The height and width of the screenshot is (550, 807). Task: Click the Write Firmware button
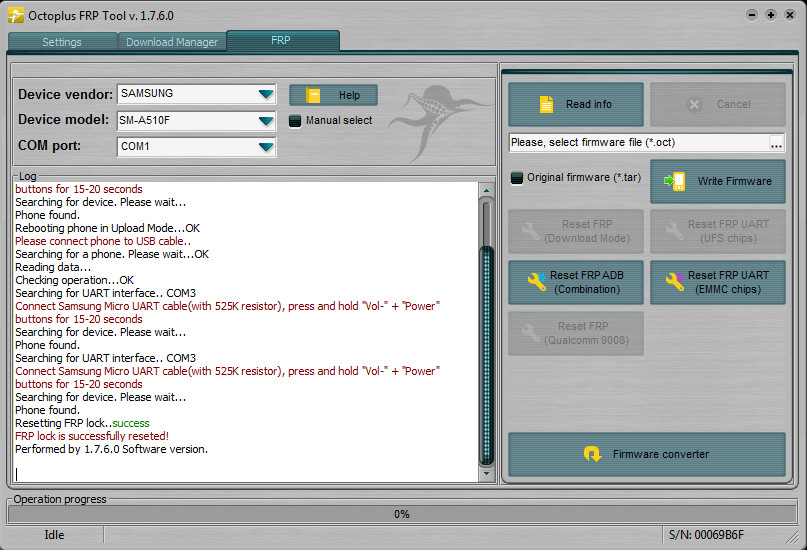click(717, 181)
